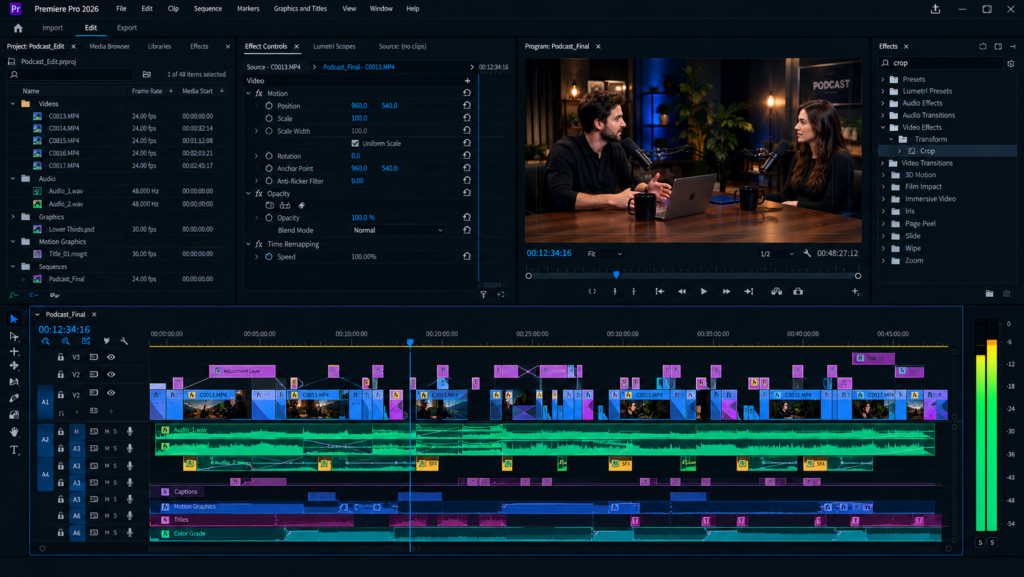
Task: Click the timeline timecode 00:12:34:16
Action: (x=64, y=330)
